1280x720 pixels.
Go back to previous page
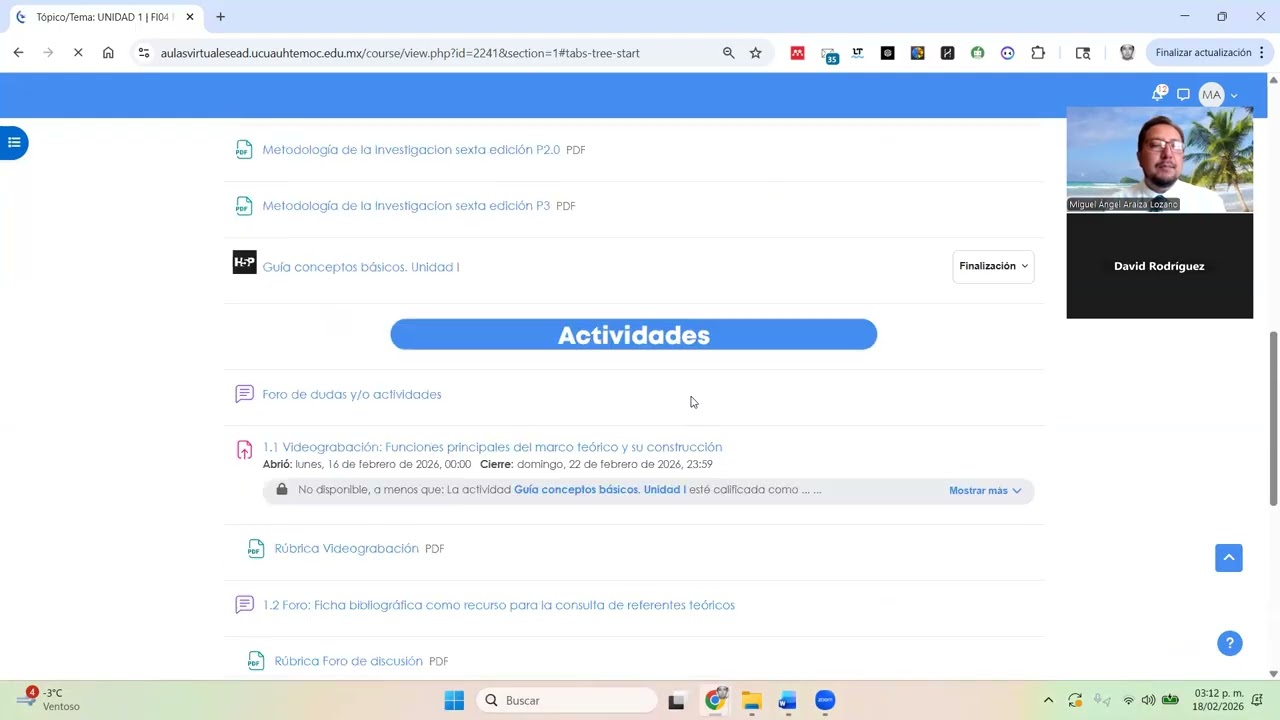pyautogui.click(x=18, y=53)
